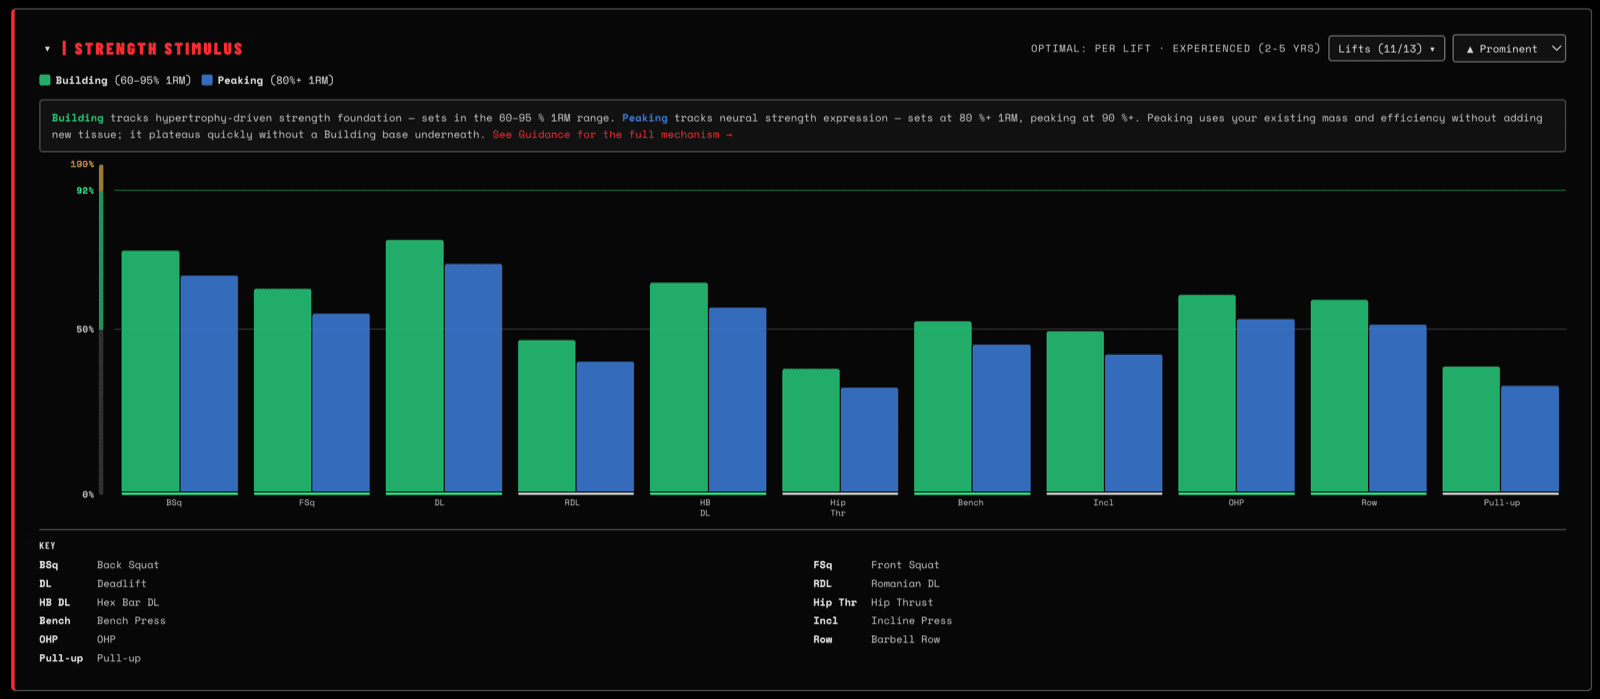Select the green Building bar for BSq

151,372
